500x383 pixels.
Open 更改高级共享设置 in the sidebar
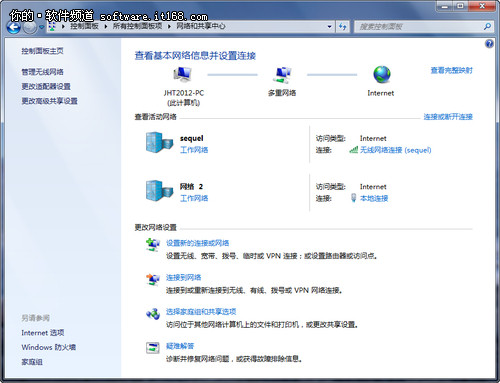click(49, 101)
